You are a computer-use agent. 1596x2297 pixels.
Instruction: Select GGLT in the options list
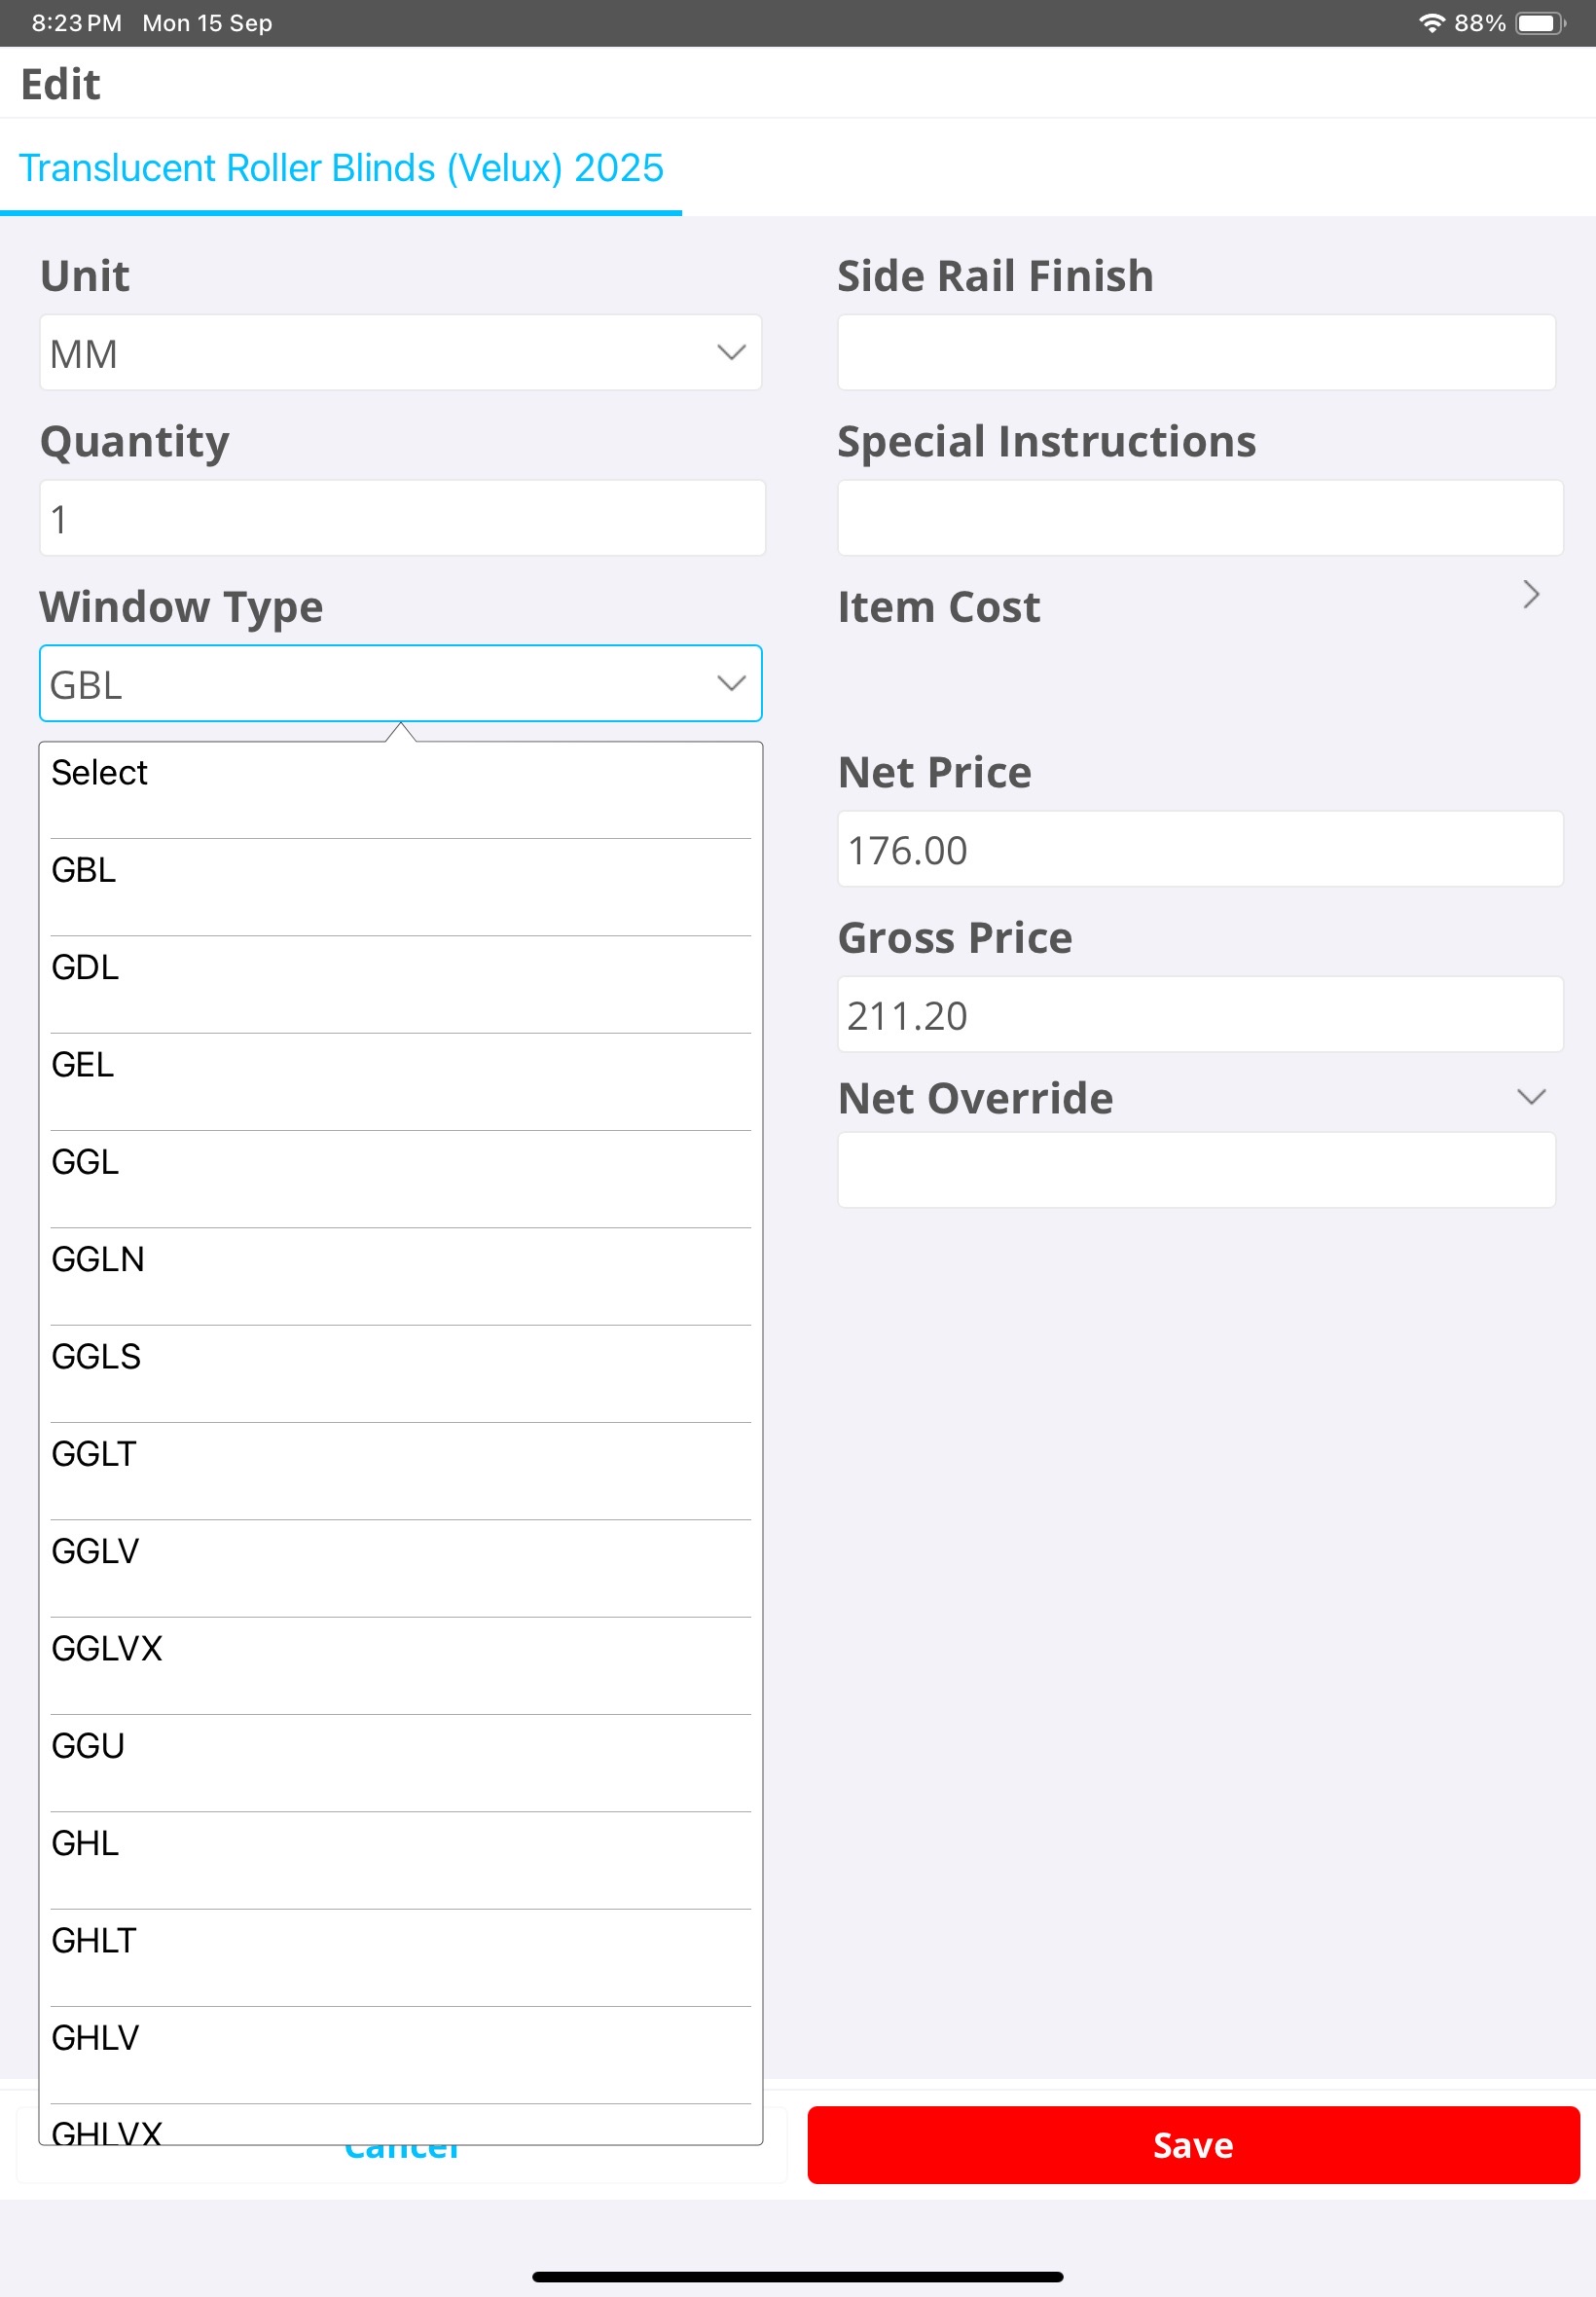point(400,1454)
